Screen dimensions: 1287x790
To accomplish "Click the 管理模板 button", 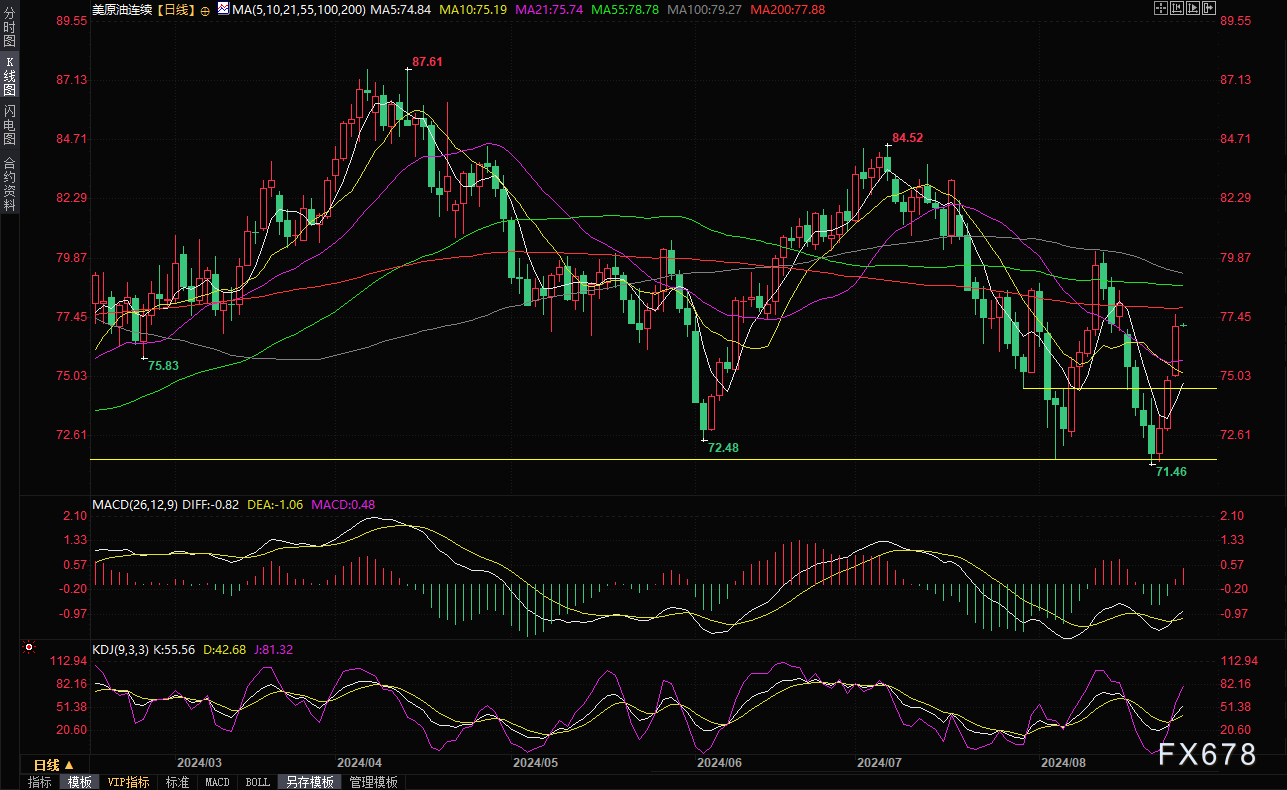I will [x=373, y=782].
